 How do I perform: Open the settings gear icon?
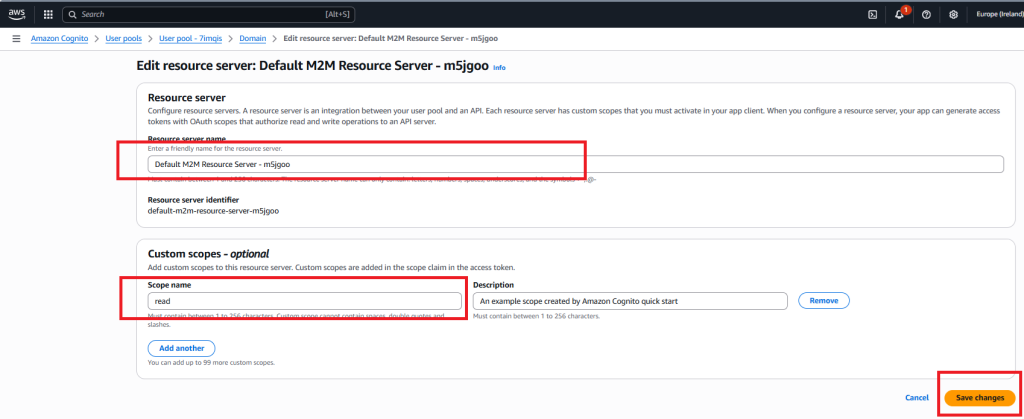pyautogui.click(x=953, y=15)
